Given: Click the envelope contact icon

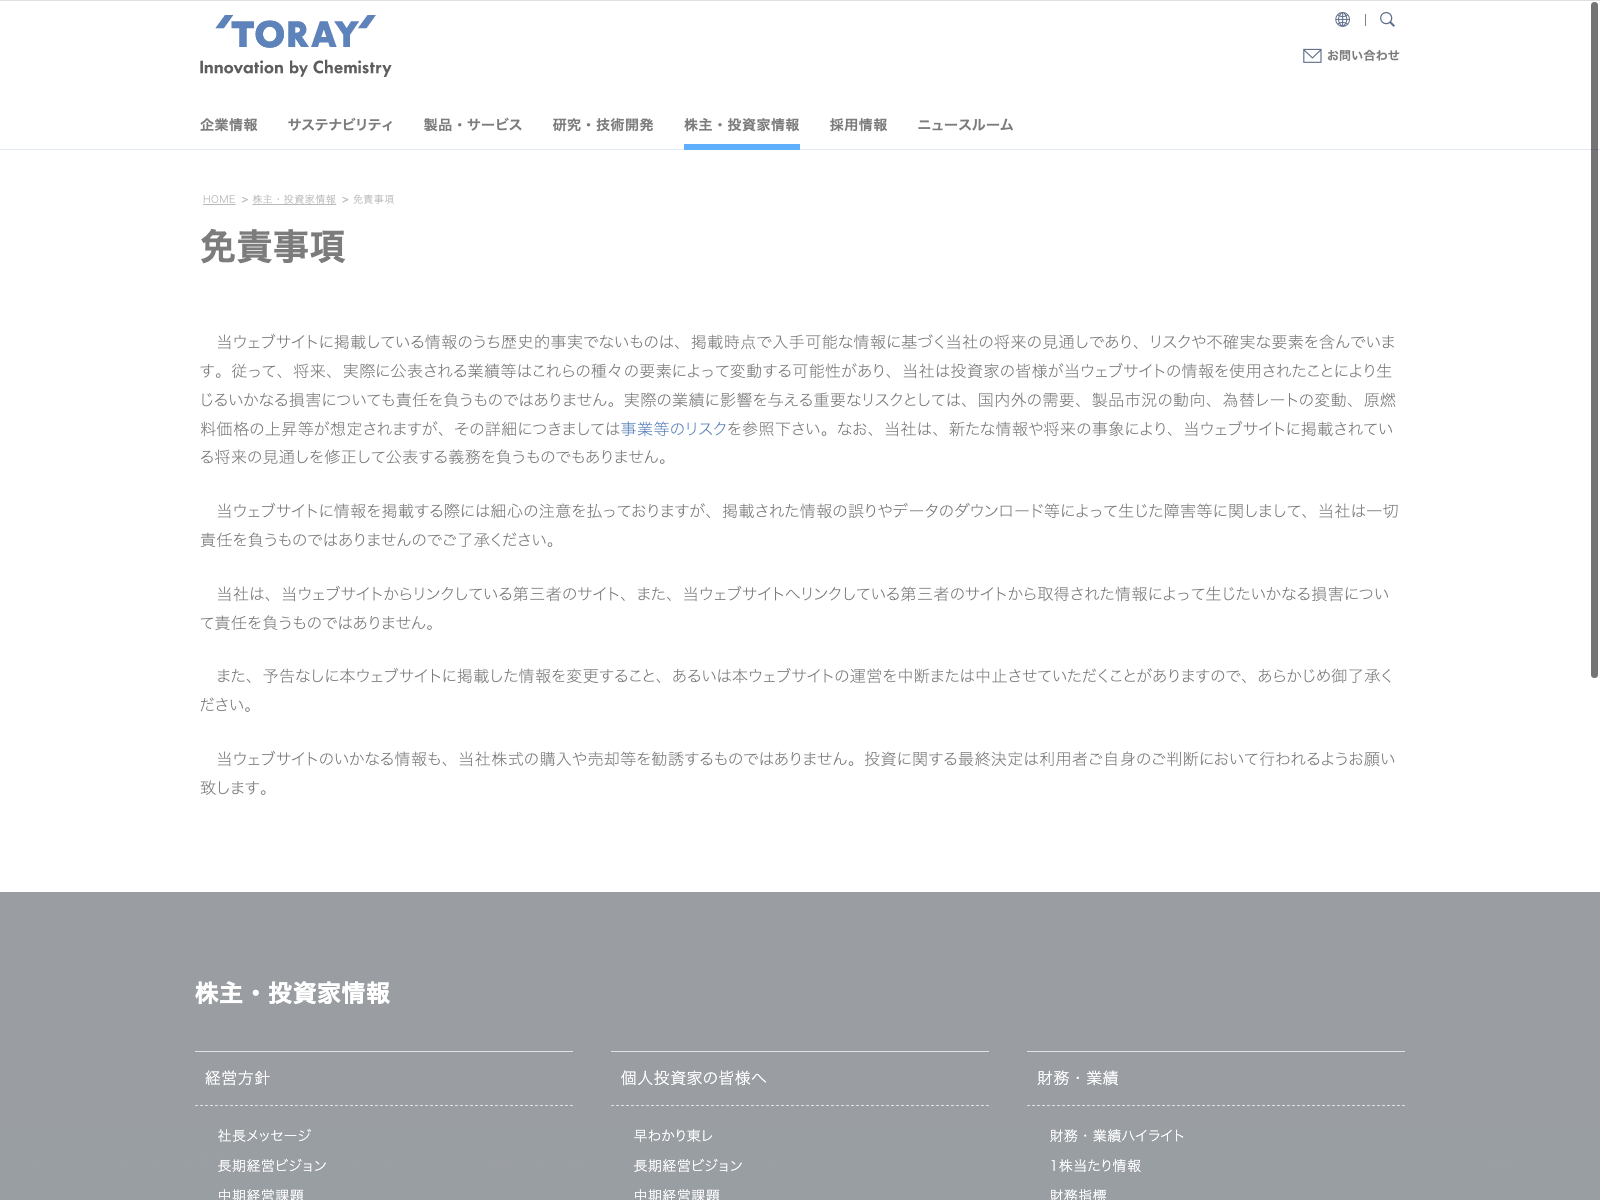Looking at the screenshot, I should 1312,56.
